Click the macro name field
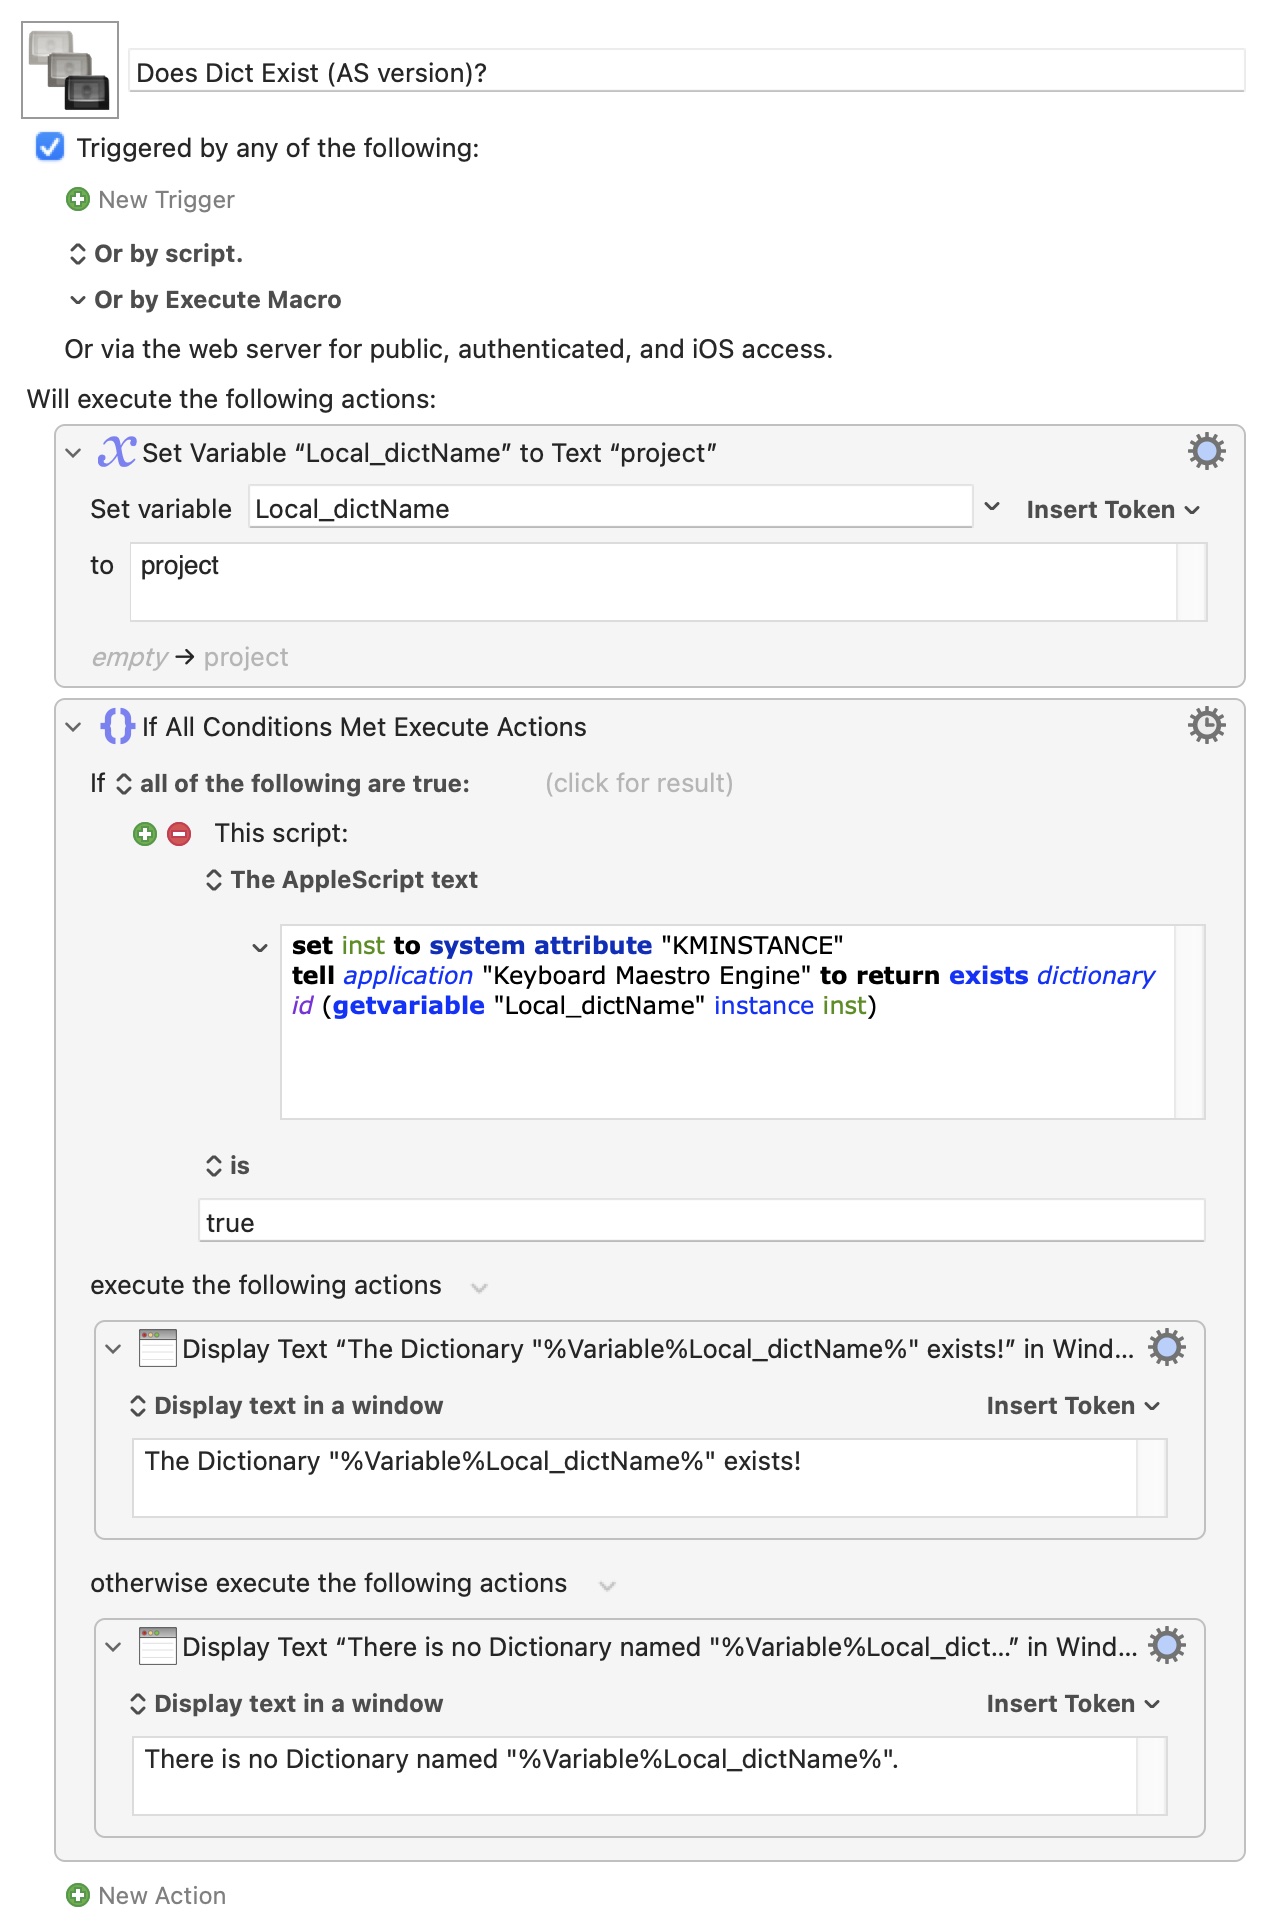This screenshot has width=1266, height=1928. (x=688, y=73)
